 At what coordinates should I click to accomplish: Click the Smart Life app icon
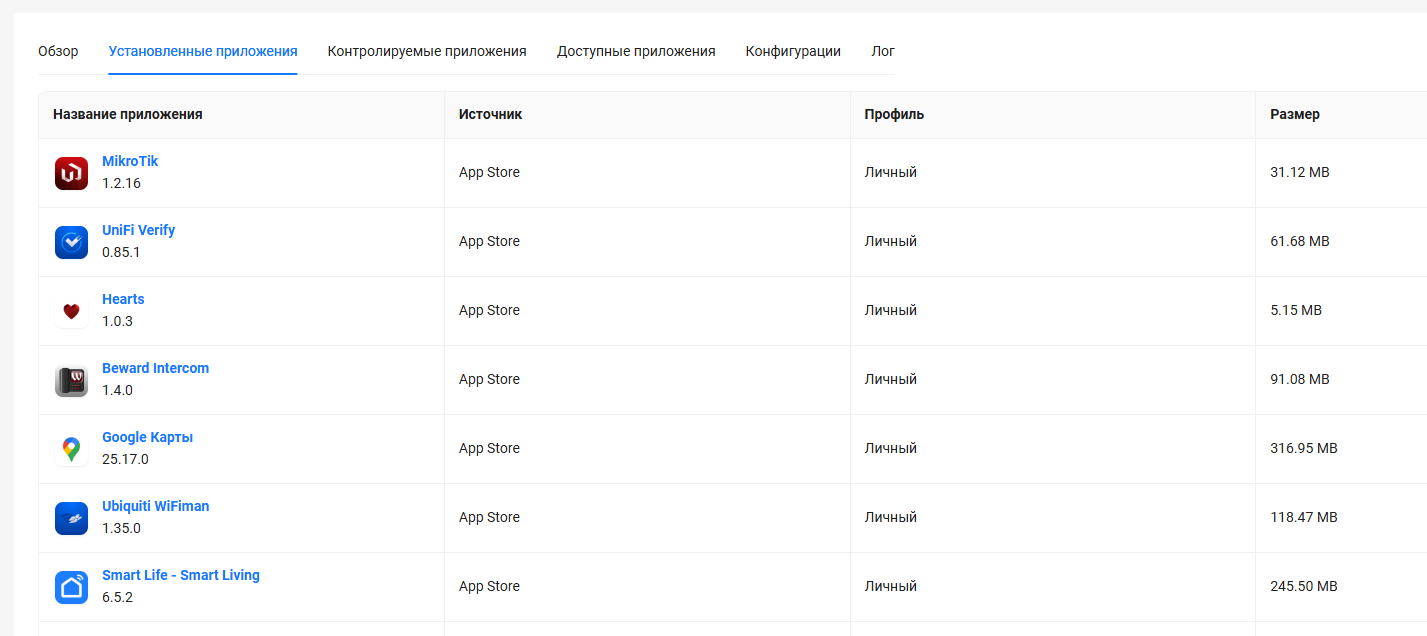pyautogui.click(x=71, y=587)
